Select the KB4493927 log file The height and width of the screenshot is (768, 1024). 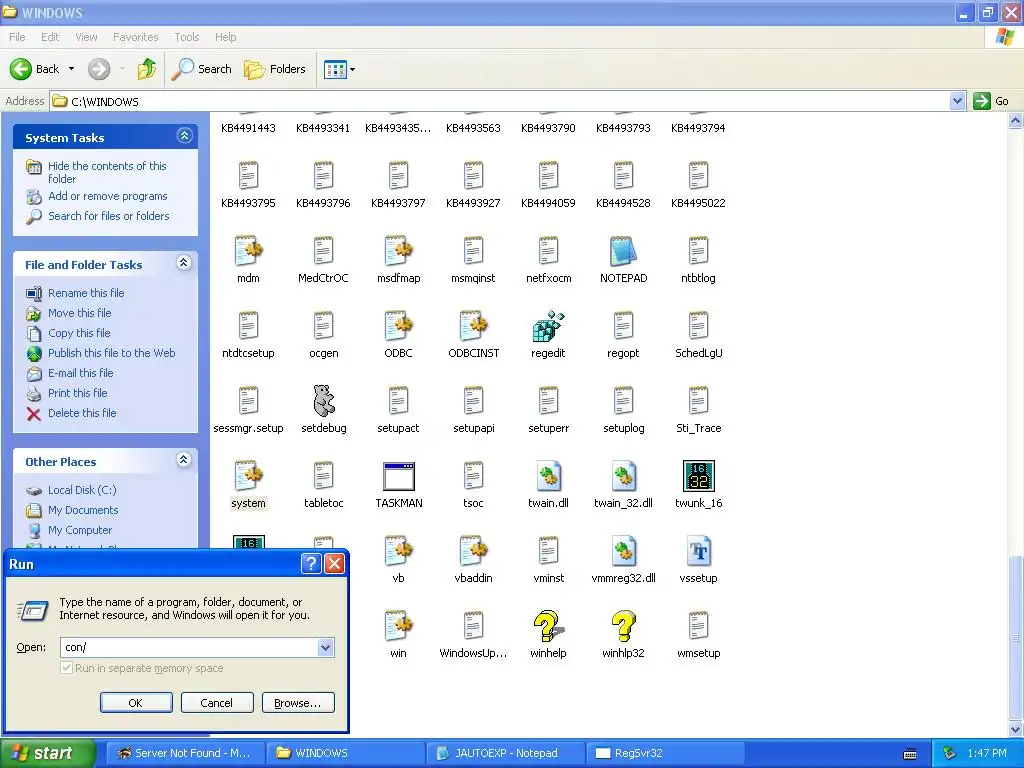(473, 176)
